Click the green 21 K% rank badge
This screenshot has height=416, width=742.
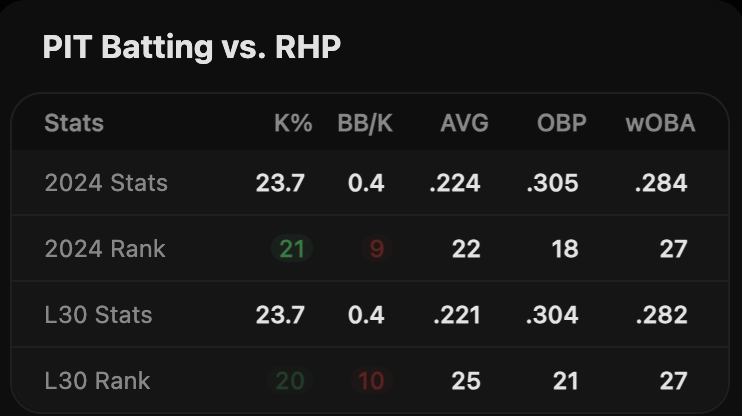pos(291,249)
